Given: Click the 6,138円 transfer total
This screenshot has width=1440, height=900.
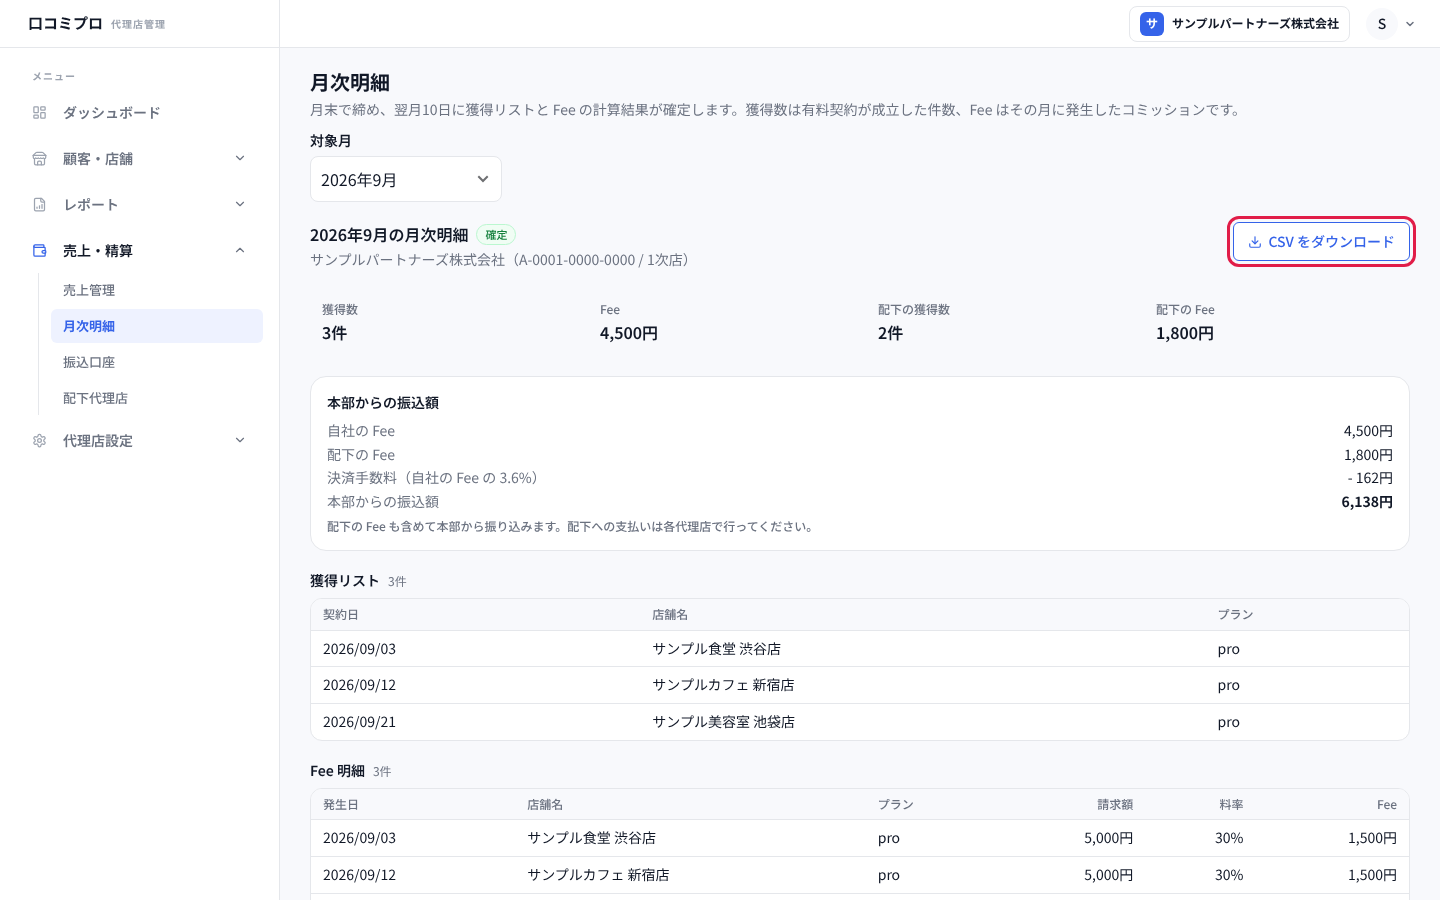Looking at the screenshot, I should point(1367,502).
